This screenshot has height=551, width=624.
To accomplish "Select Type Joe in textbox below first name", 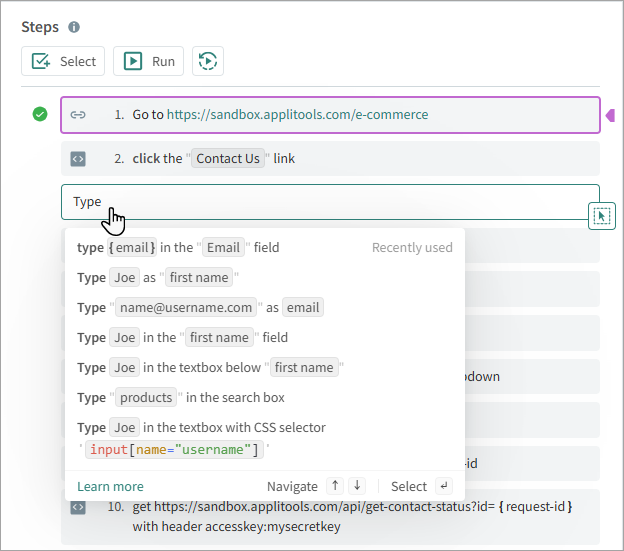I will pyautogui.click(x=210, y=368).
